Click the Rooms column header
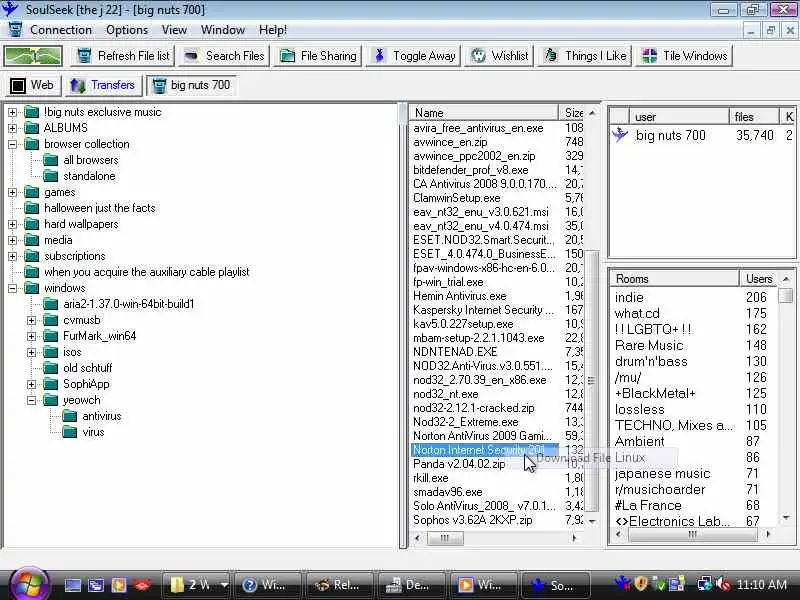The width and height of the screenshot is (800, 600). 673,279
